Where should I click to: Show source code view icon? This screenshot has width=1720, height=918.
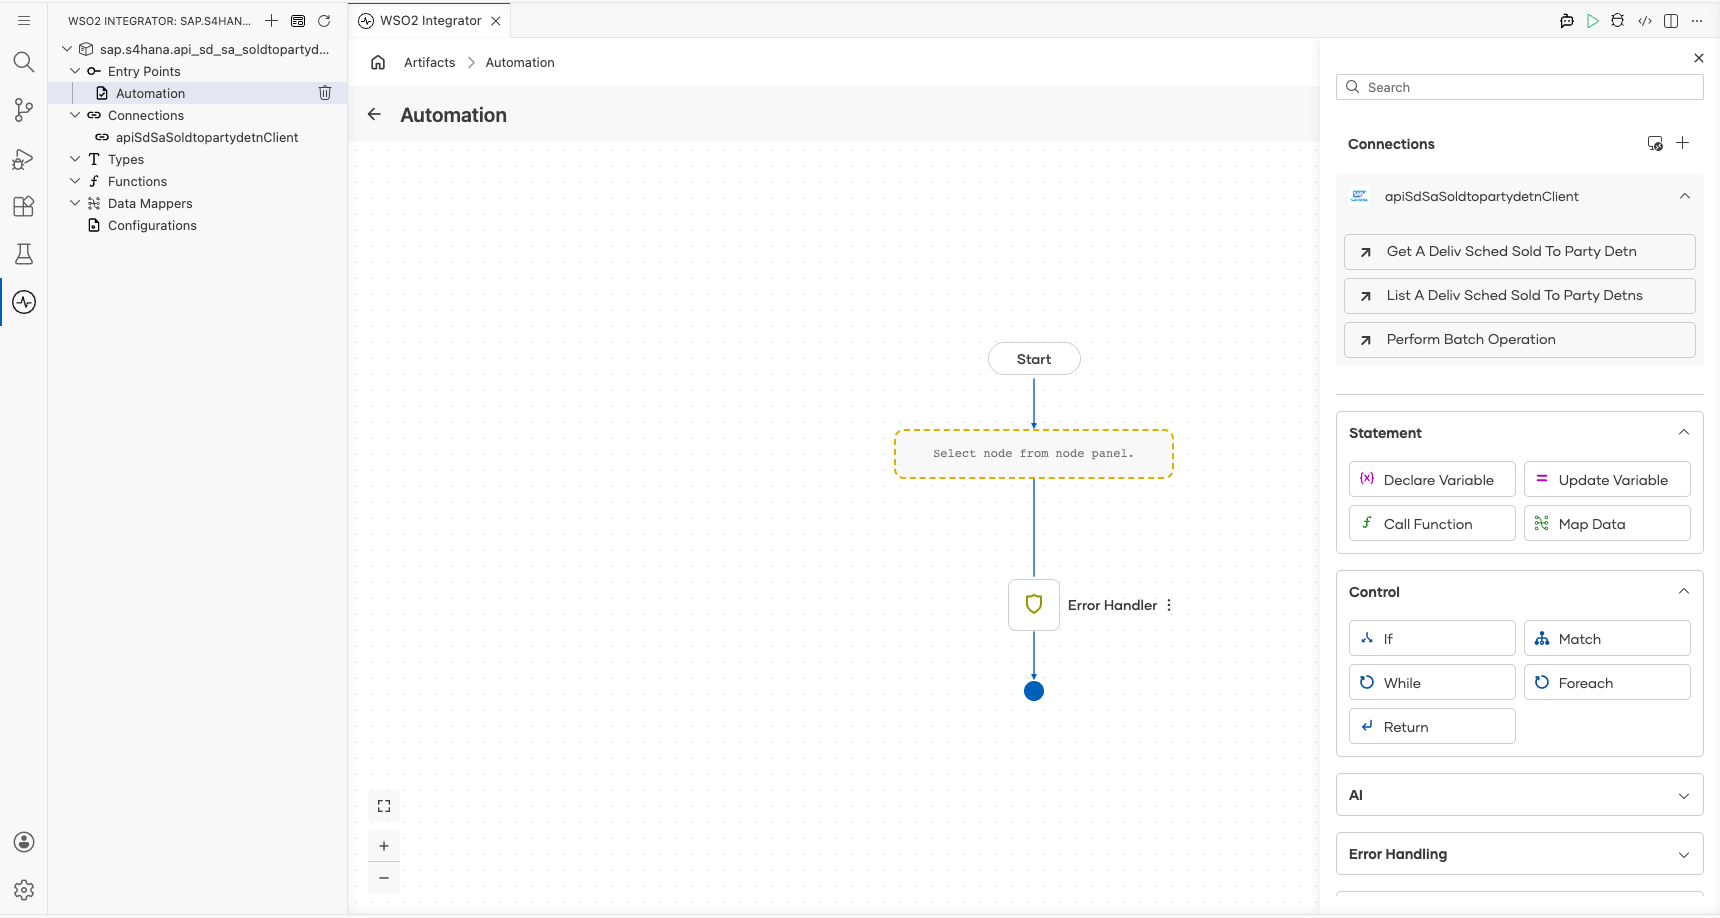coord(1645,20)
